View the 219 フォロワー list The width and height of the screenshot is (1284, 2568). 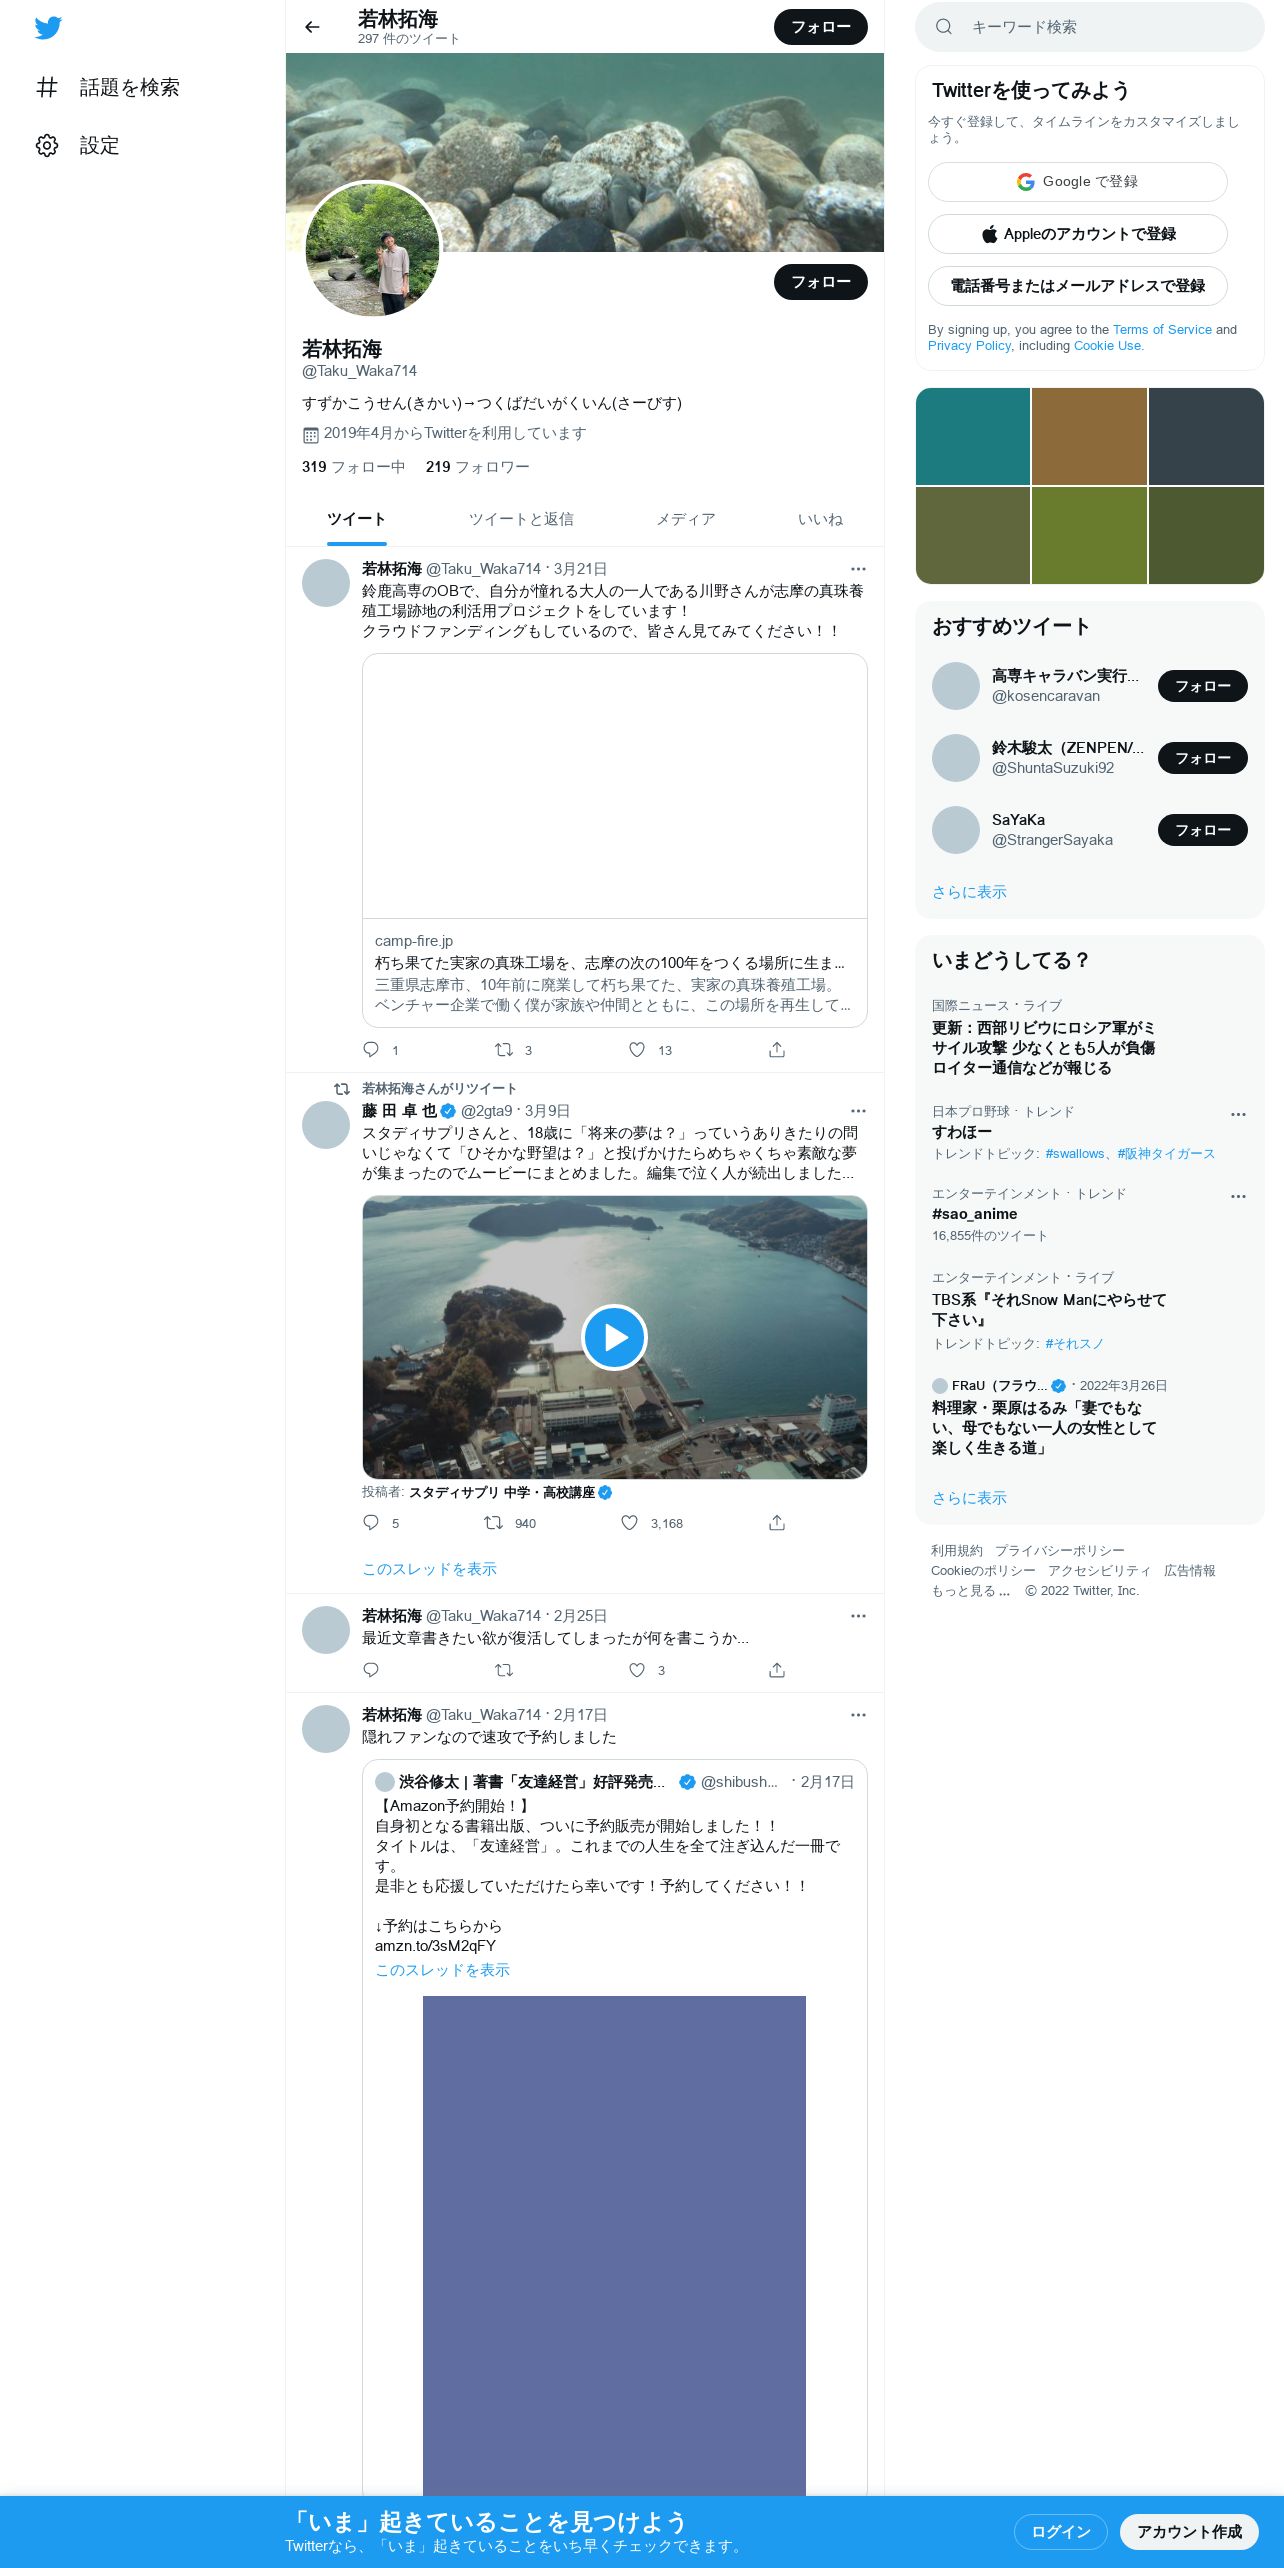[477, 467]
